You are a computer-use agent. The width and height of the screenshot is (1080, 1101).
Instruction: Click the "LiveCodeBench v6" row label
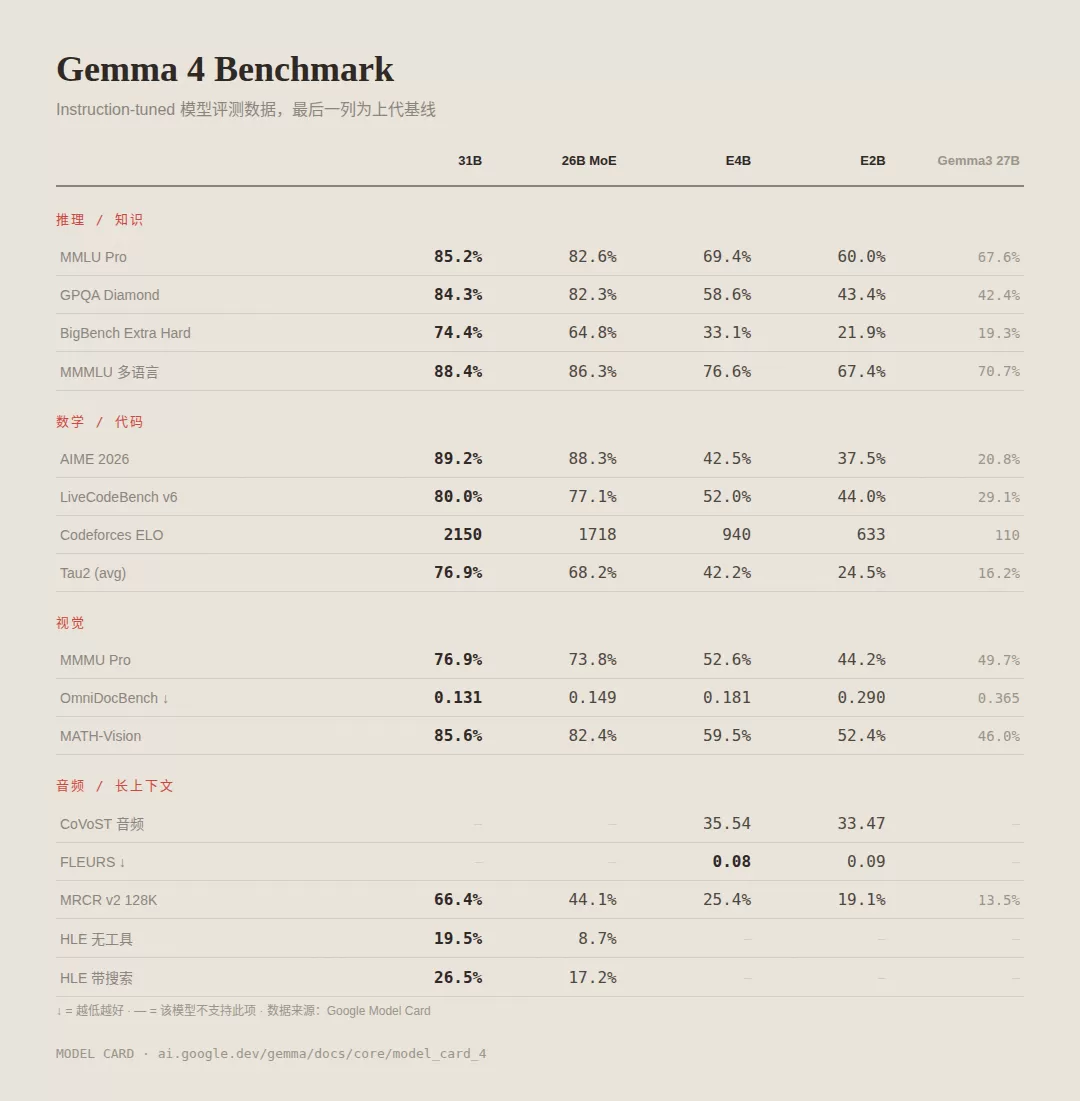click(119, 497)
